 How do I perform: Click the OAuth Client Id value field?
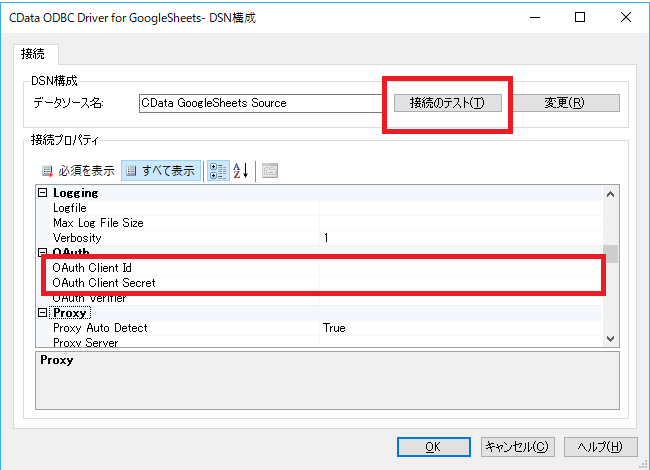(x=461, y=268)
